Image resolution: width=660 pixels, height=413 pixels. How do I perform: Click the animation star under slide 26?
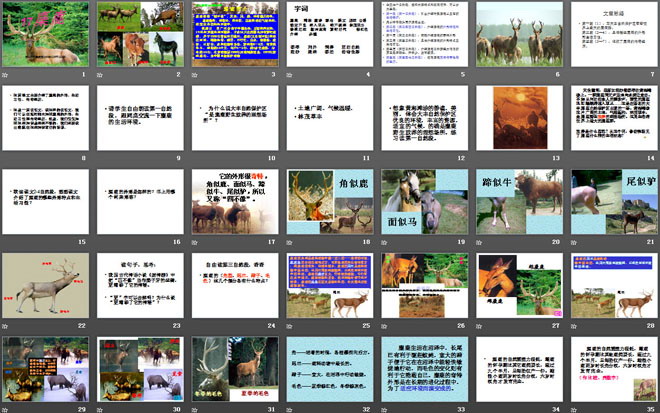384,326
